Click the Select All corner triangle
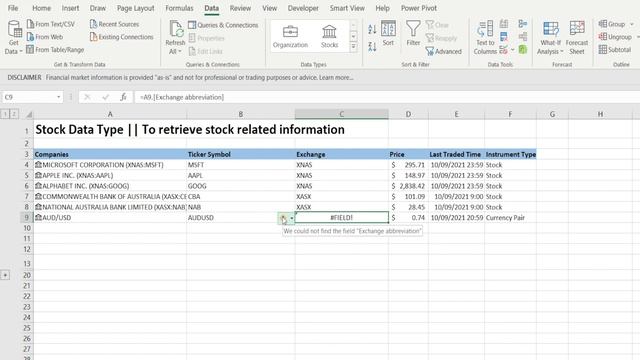Image resolution: width=640 pixels, height=360 pixels. tap(29, 115)
